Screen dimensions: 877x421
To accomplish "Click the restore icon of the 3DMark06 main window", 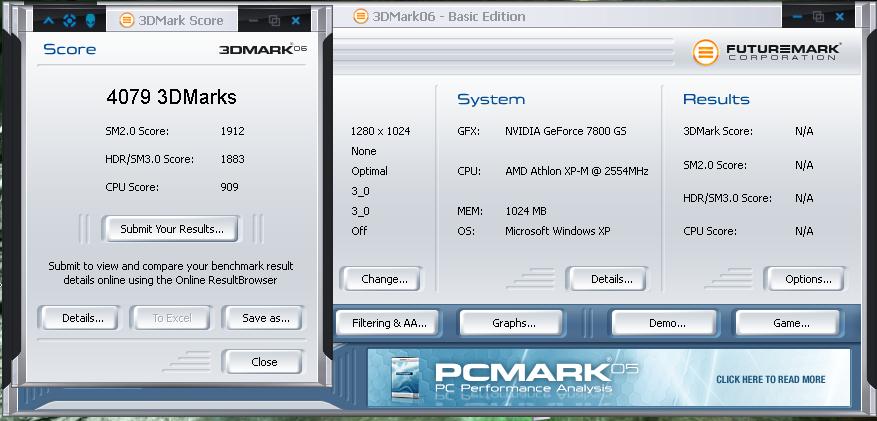I will pyautogui.click(x=818, y=17).
